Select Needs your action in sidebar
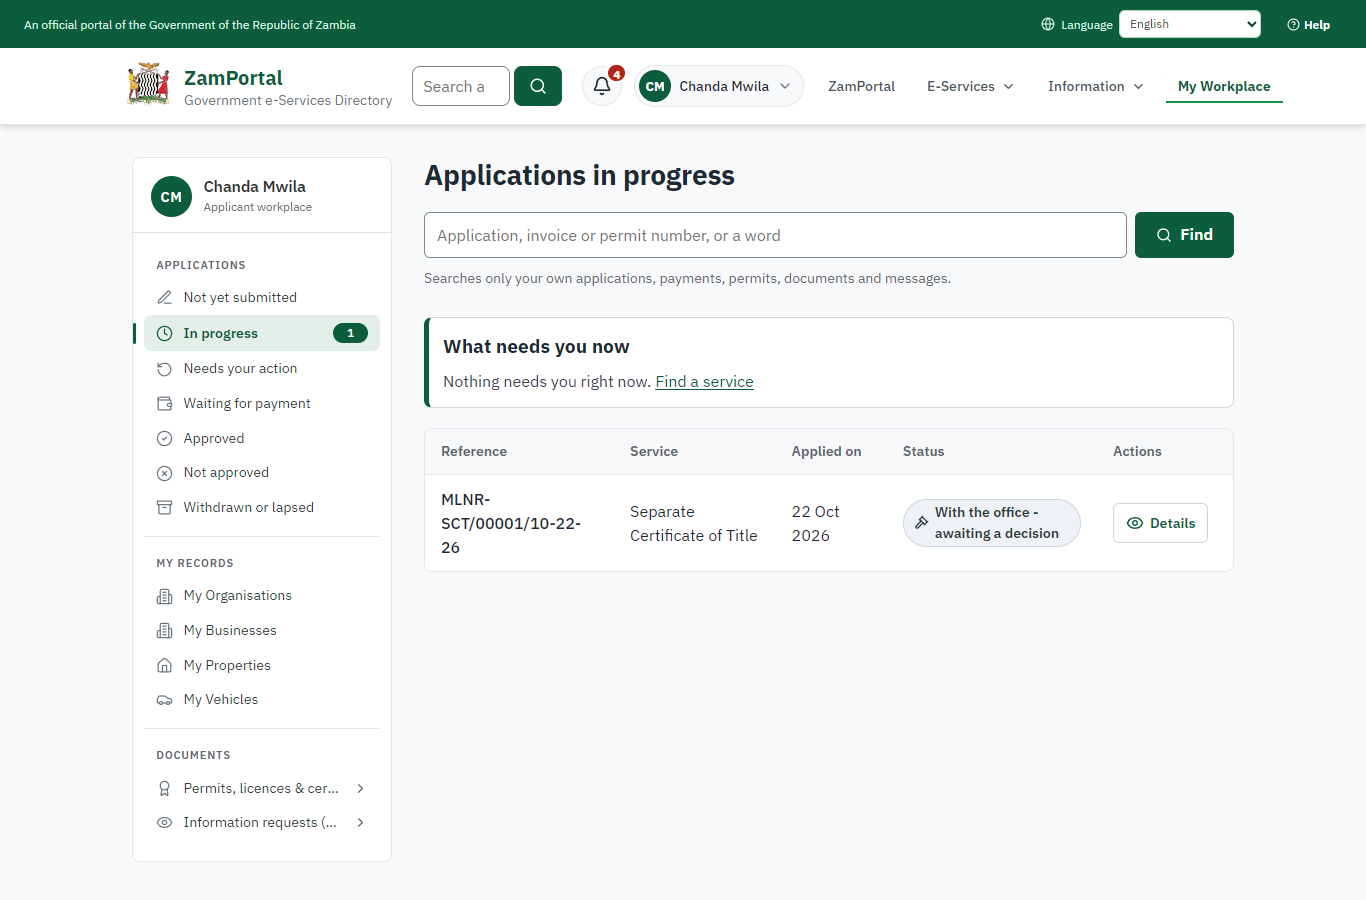 pos(262,368)
